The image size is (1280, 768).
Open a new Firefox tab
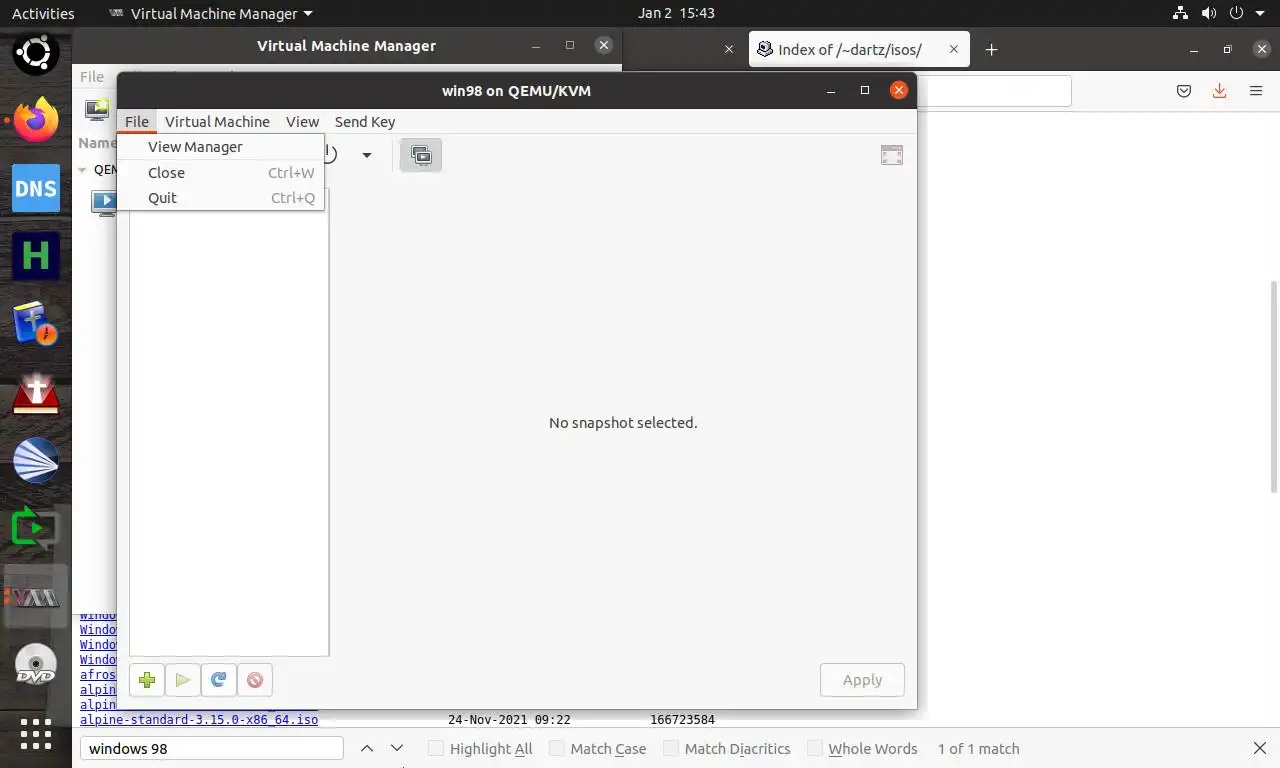[x=991, y=49]
